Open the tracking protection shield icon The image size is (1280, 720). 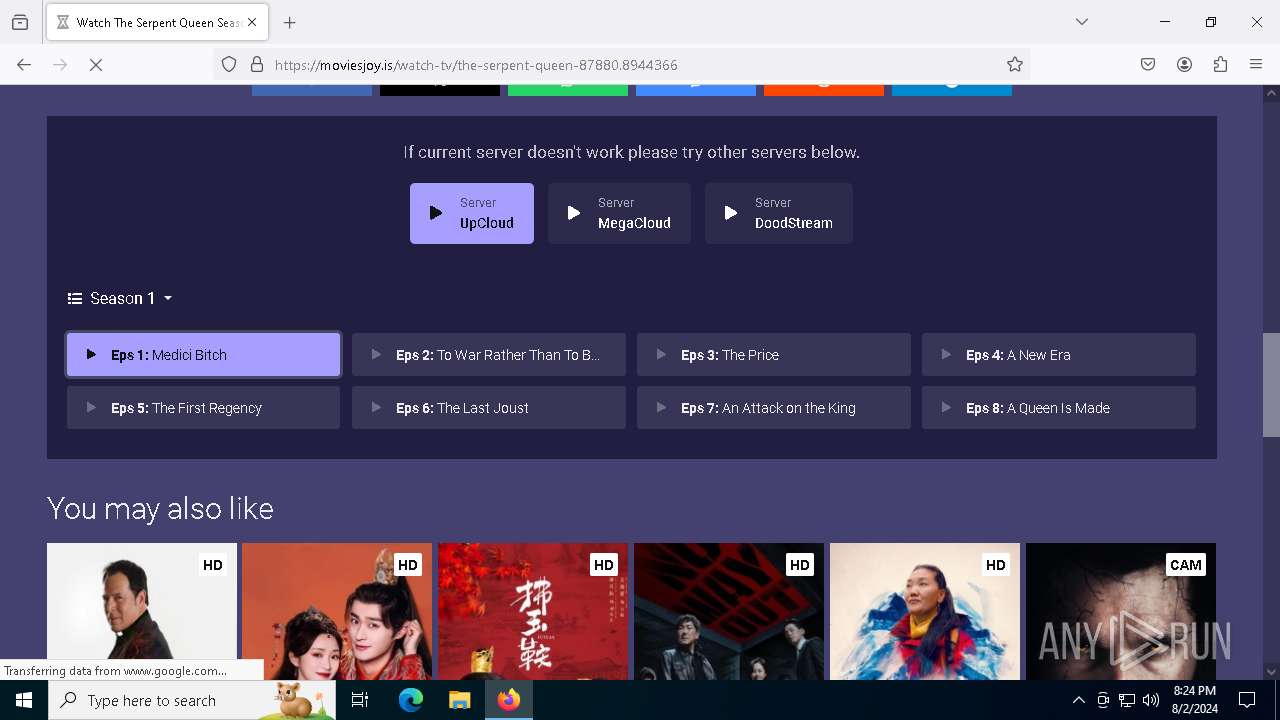229,65
